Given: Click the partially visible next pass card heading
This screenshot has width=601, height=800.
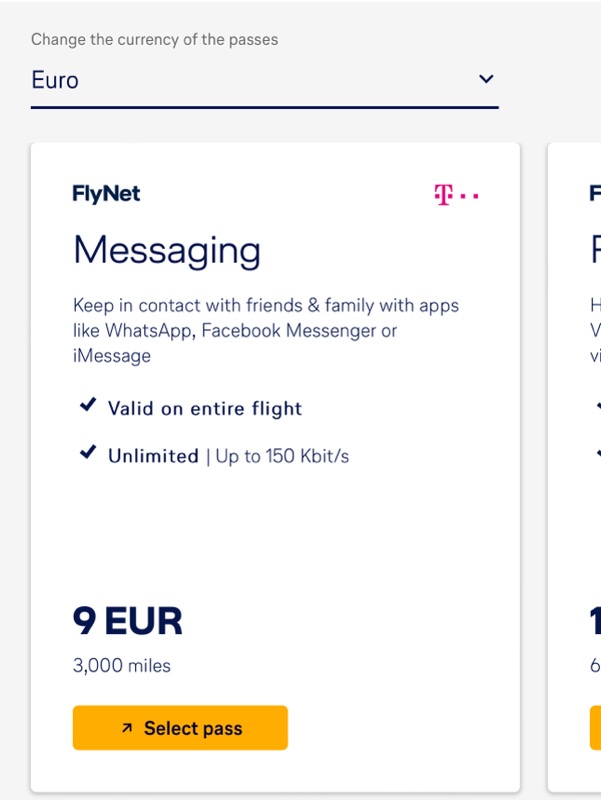Looking at the screenshot, I should [595, 250].
